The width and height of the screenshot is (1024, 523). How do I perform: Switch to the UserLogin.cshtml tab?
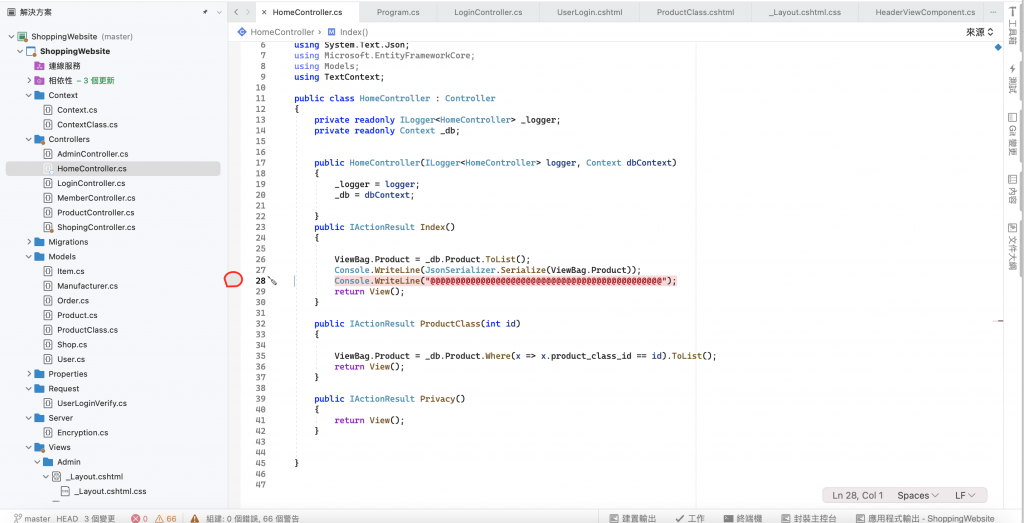point(589,12)
